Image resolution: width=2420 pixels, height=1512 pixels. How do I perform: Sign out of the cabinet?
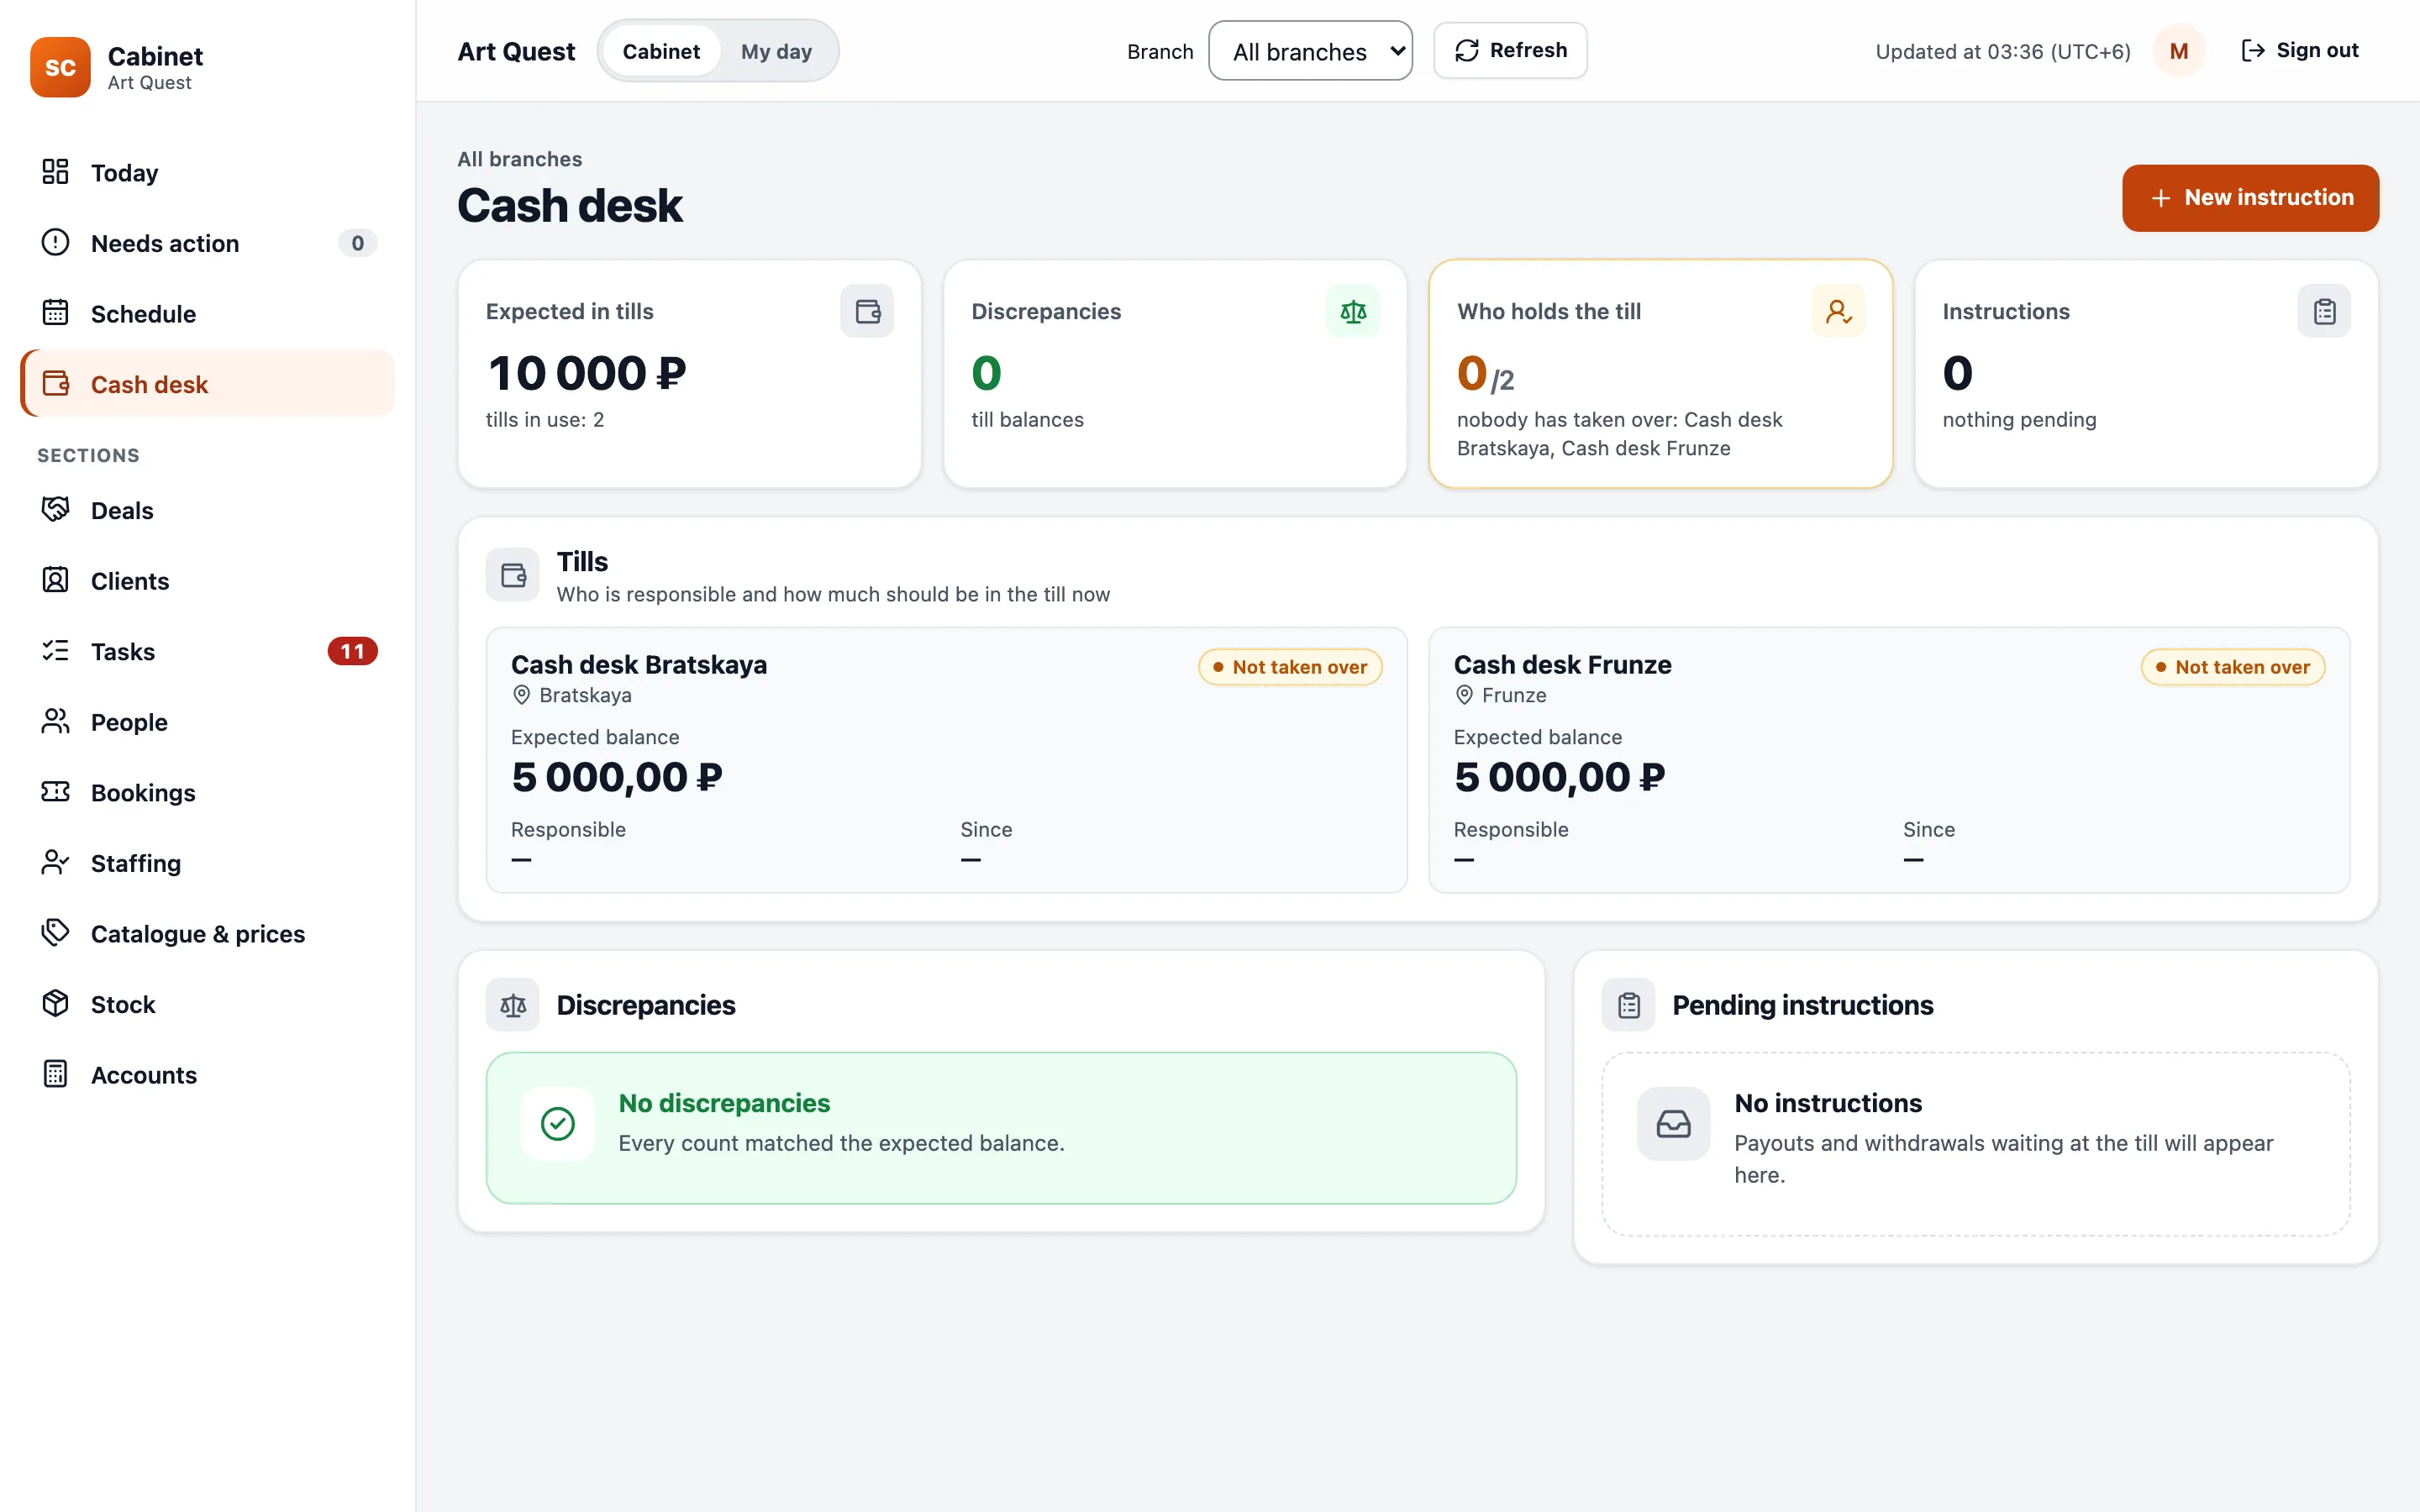pyautogui.click(x=2299, y=50)
